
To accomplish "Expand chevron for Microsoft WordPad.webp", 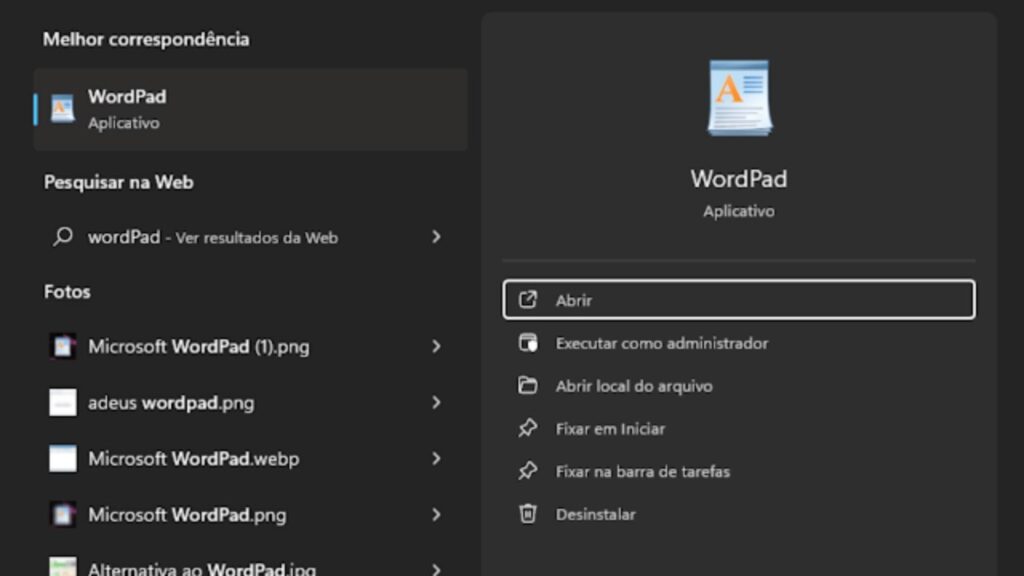I will click(x=436, y=459).
